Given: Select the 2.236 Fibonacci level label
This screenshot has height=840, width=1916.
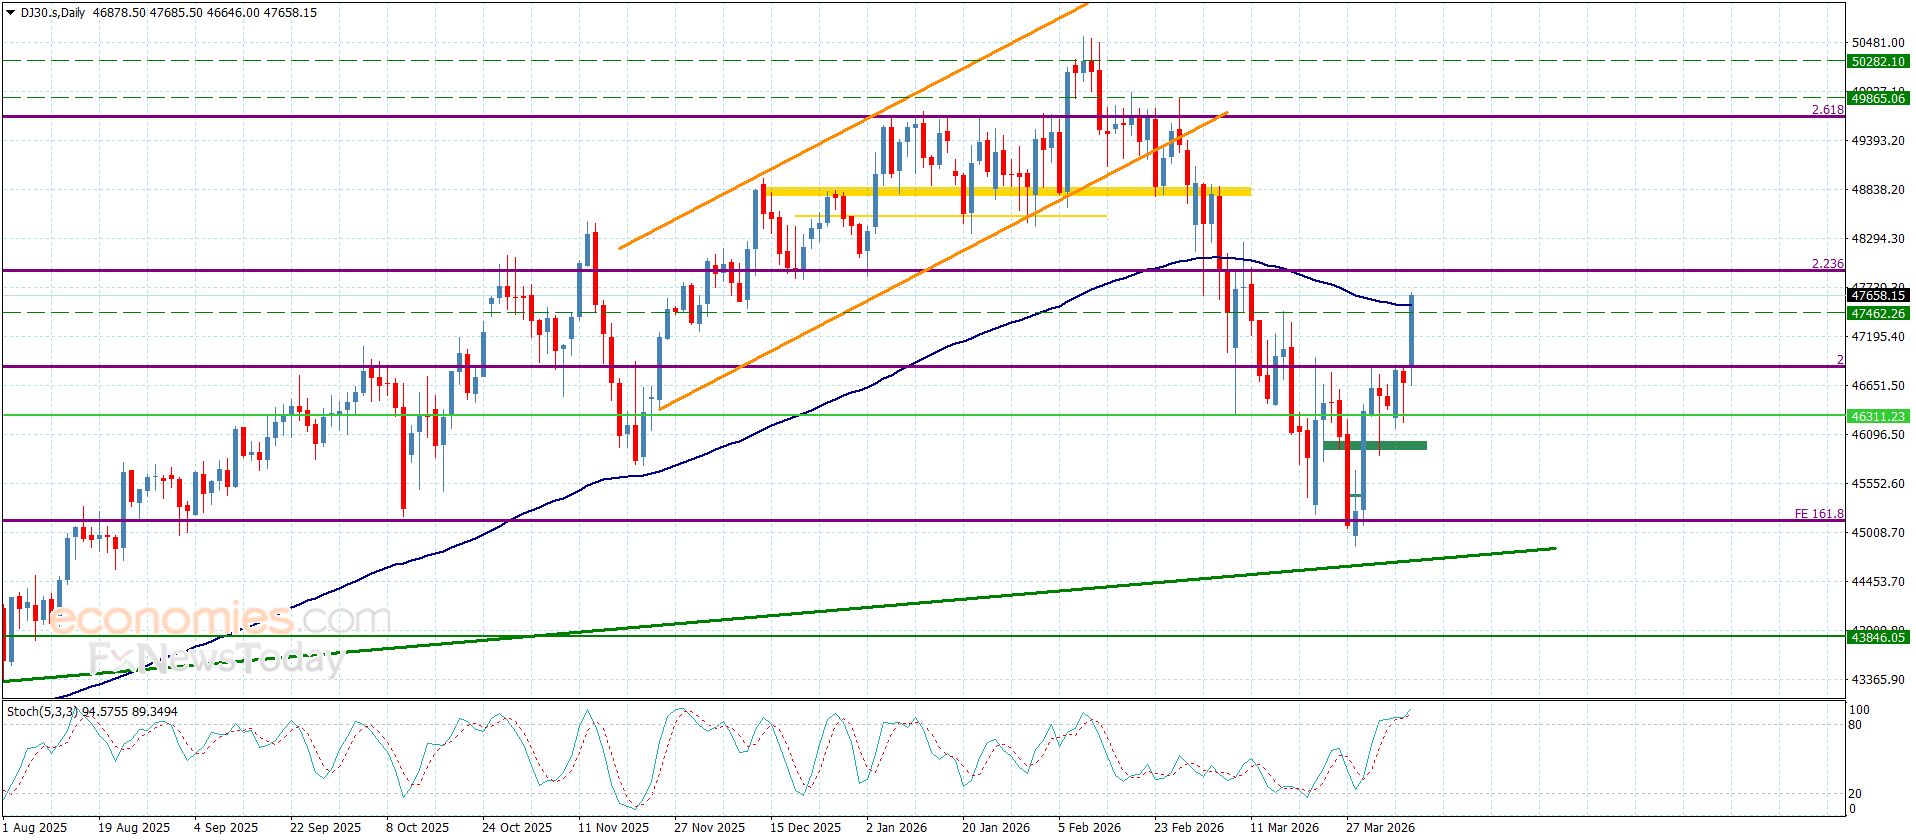Looking at the screenshot, I should tap(1826, 264).
